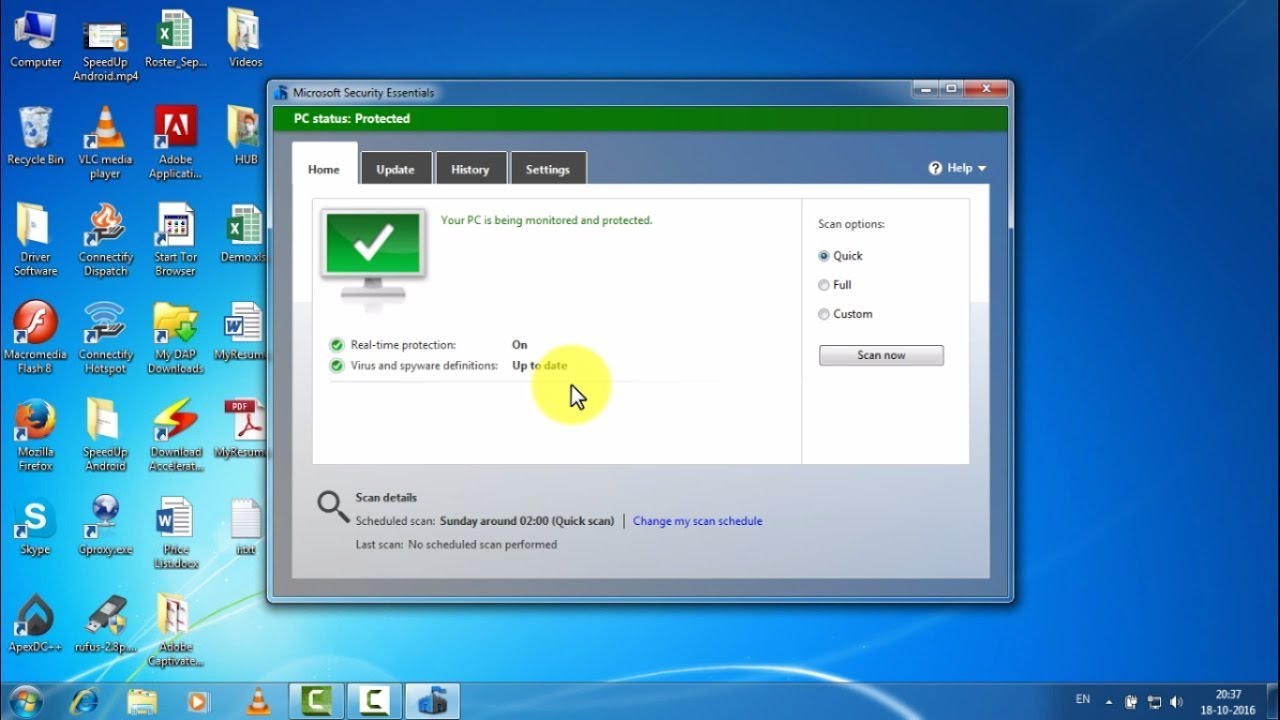Screen dimensions: 1280x720
Task: Expand the Help dropdown arrow
Action: [982, 169]
